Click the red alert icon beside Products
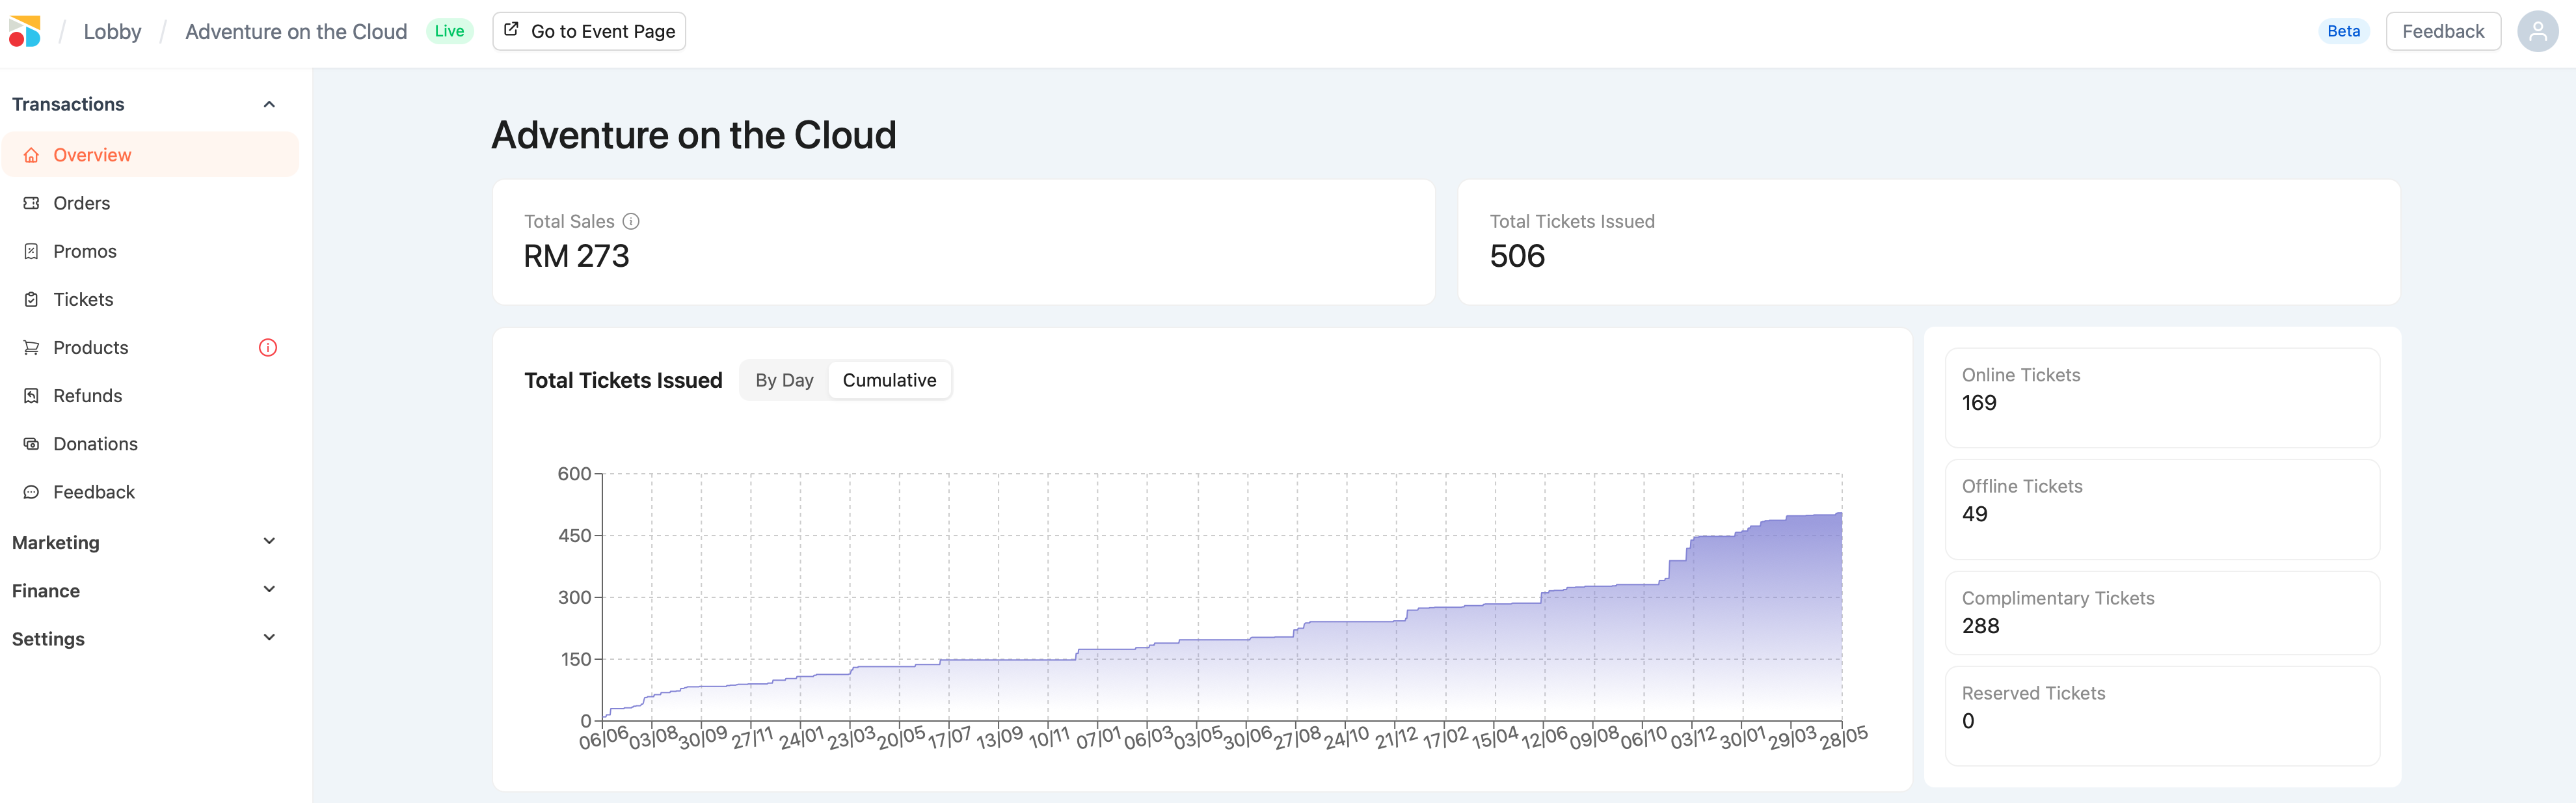Image resolution: width=2576 pixels, height=803 pixels. click(267, 348)
